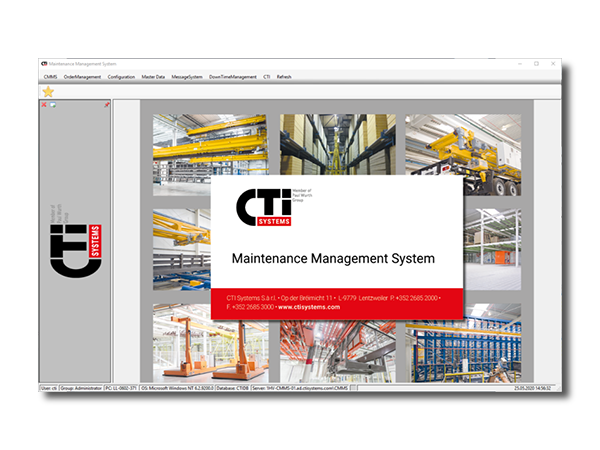Click the Maintenance Management System heading
This screenshot has height=450, width=600.
333,259
